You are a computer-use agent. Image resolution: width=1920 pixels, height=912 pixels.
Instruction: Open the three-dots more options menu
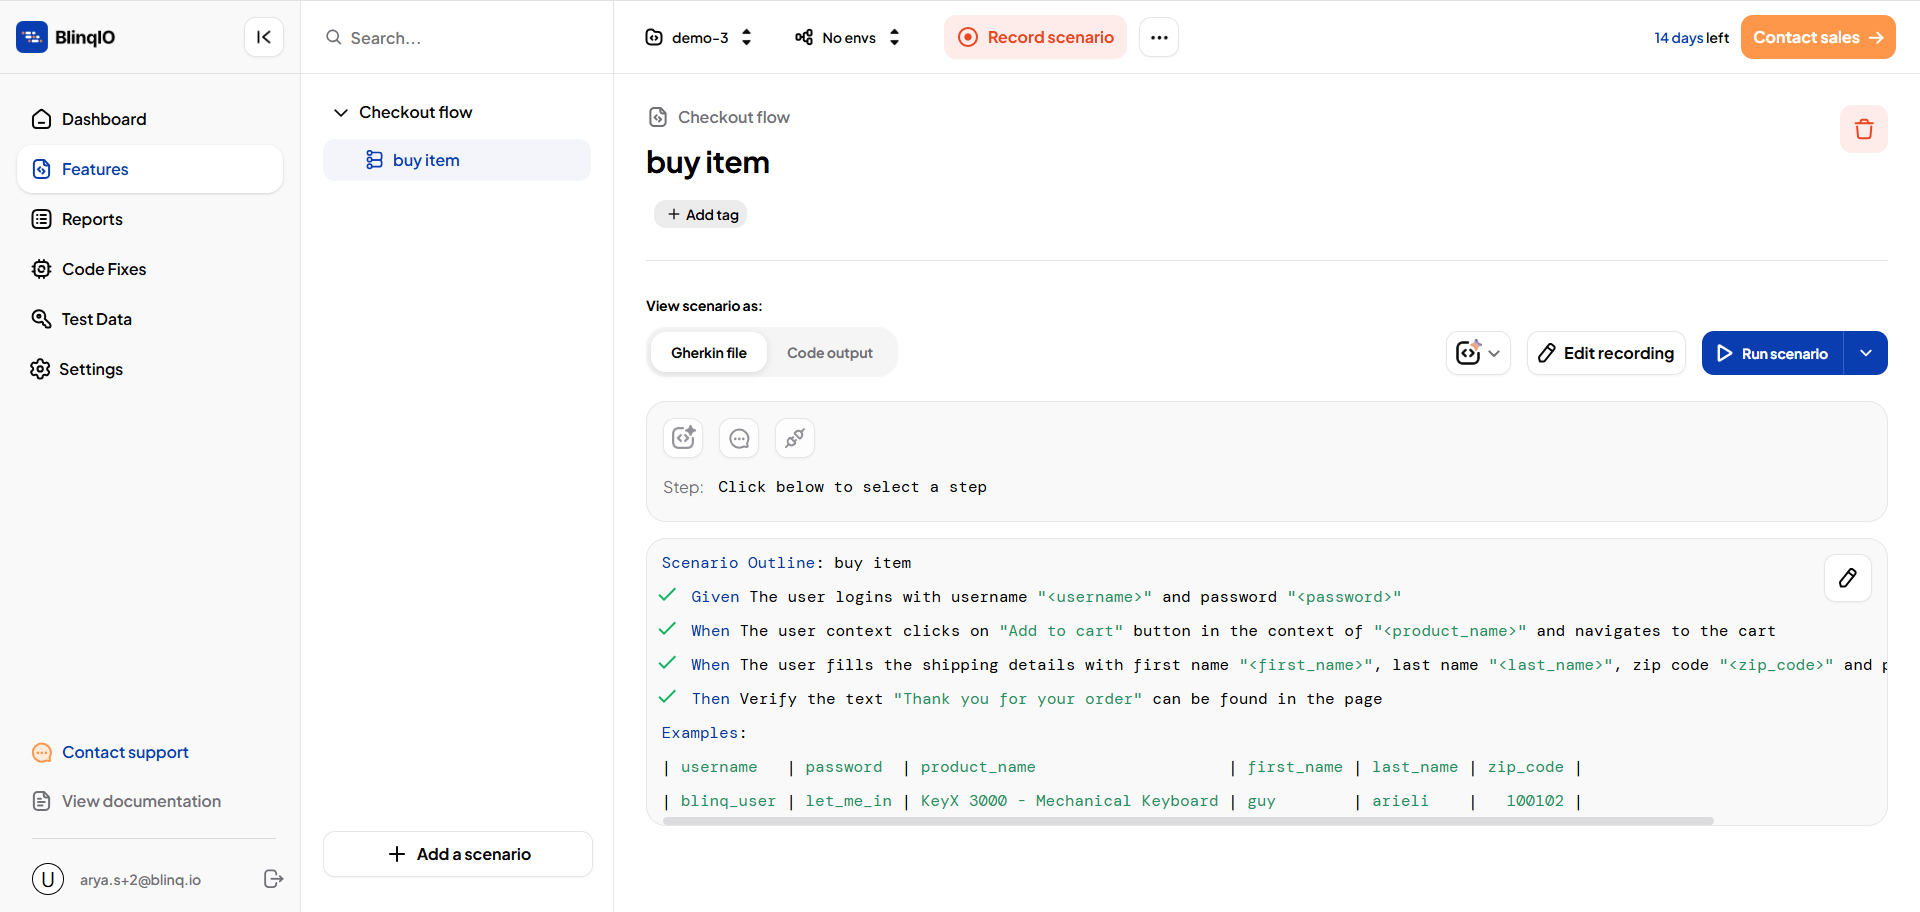coord(1159,37)
